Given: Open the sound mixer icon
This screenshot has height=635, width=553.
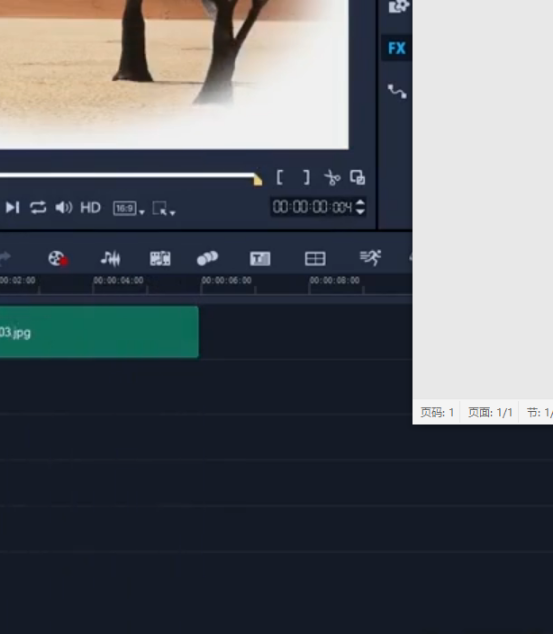Looking at the screenshot, I should click(110, 258).
